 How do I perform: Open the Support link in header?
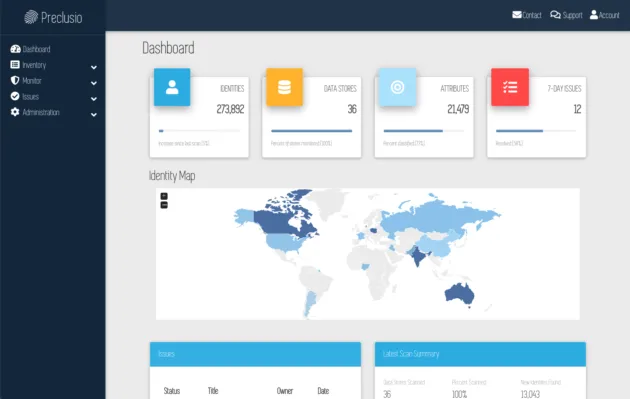tap(572, 15)
